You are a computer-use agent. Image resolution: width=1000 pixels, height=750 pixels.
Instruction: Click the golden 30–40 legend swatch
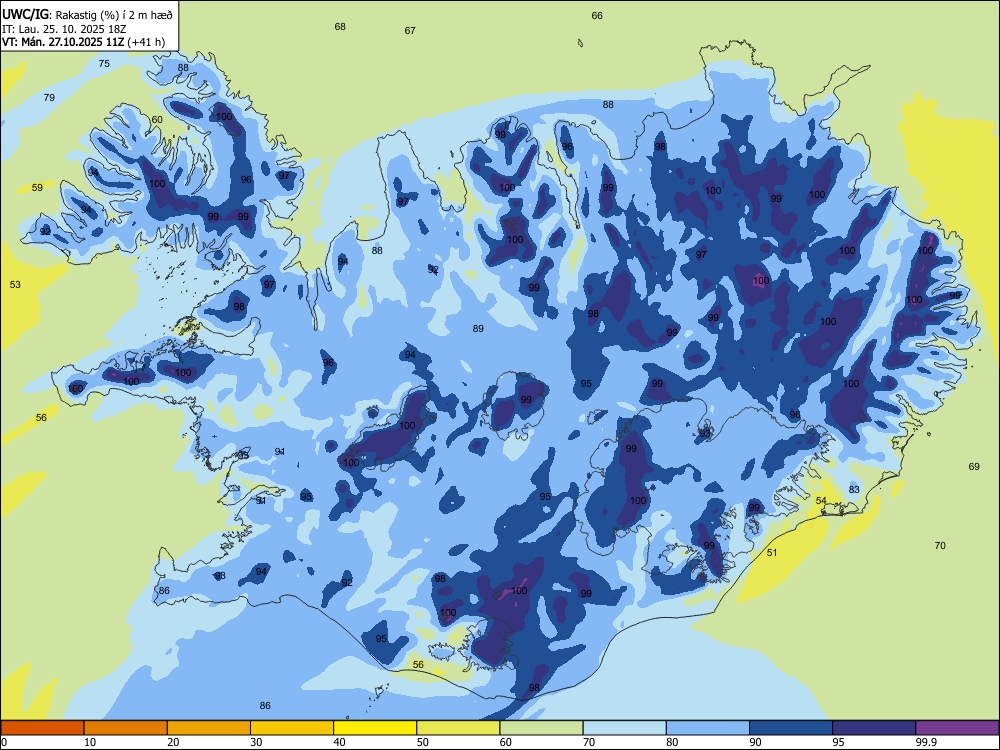292,728
